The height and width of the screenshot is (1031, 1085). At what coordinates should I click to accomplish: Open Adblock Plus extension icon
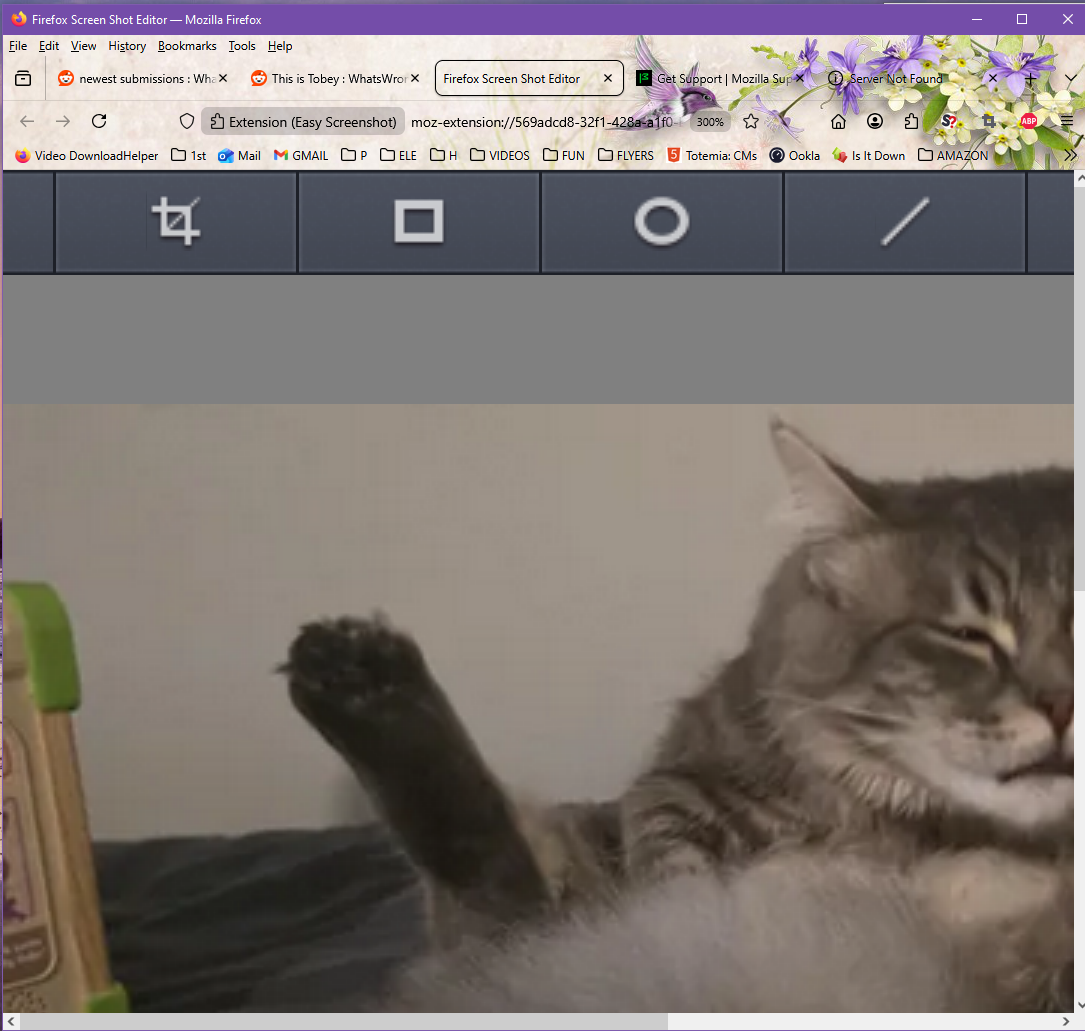coord(1028,121)
